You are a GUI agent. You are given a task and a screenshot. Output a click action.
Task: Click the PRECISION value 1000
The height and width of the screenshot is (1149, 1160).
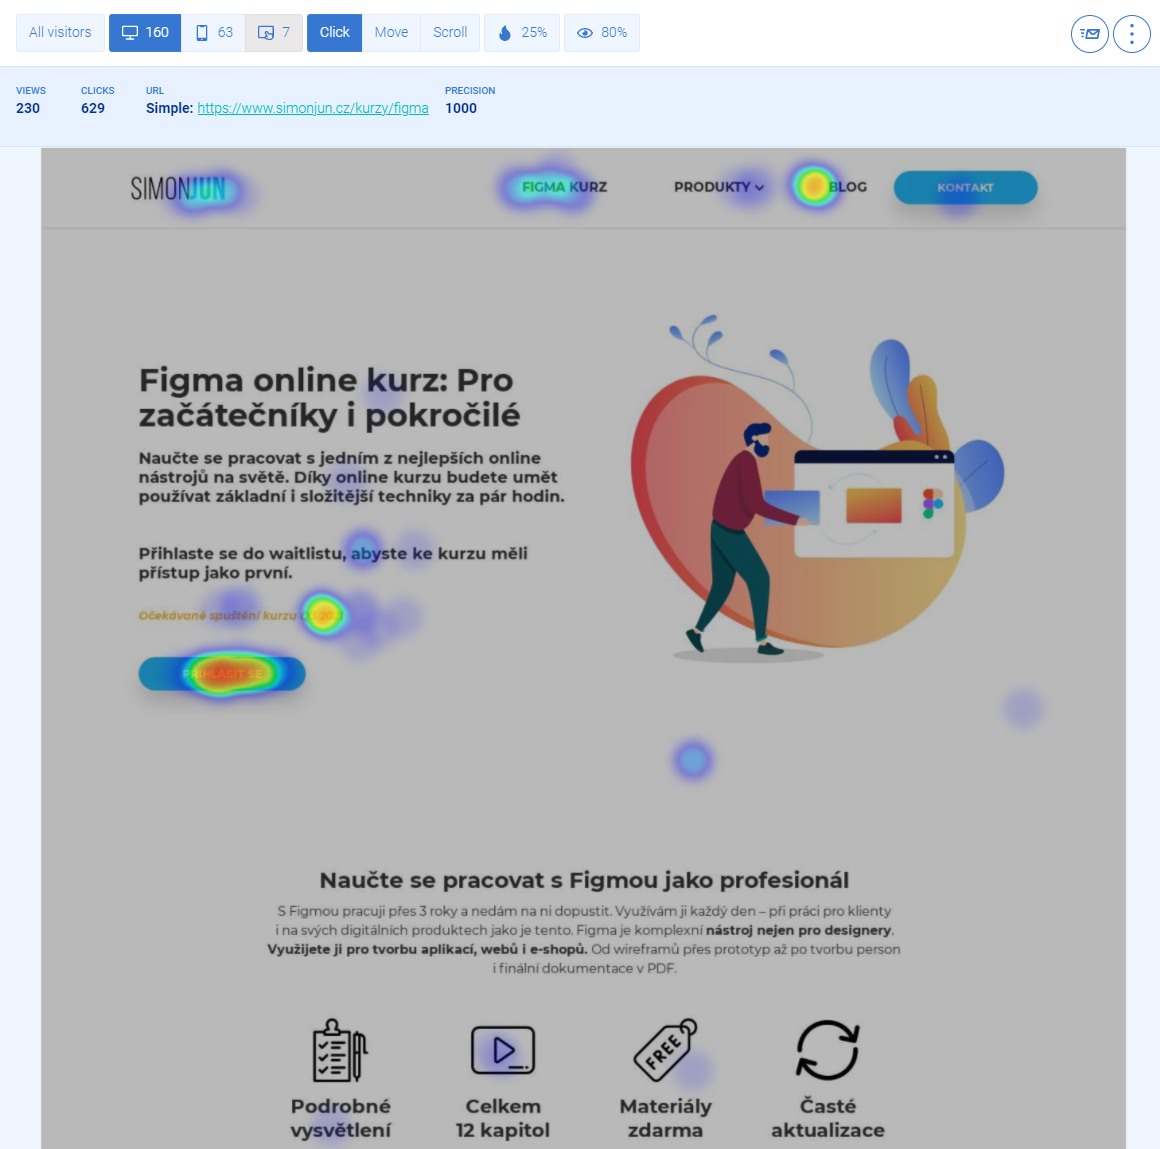[x=461, y=108]
